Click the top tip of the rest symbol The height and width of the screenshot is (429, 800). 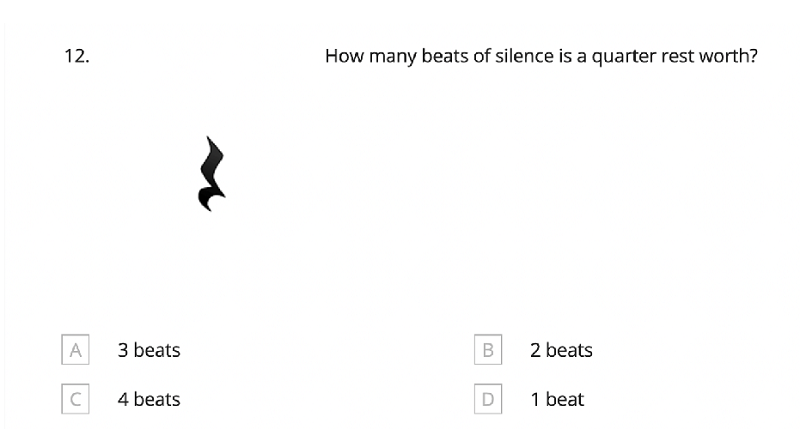pyautogui.click(x=208, y=137)
